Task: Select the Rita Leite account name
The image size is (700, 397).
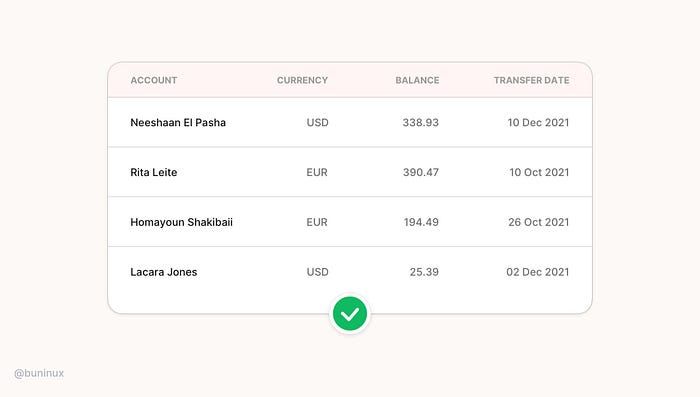Action: point(154,172)
